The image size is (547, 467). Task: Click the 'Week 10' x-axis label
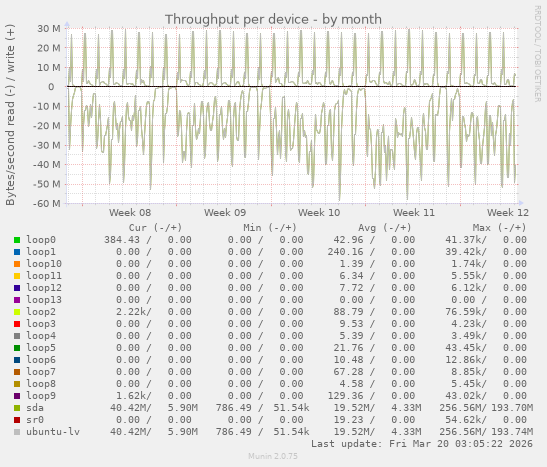click(x=319, y=212)
